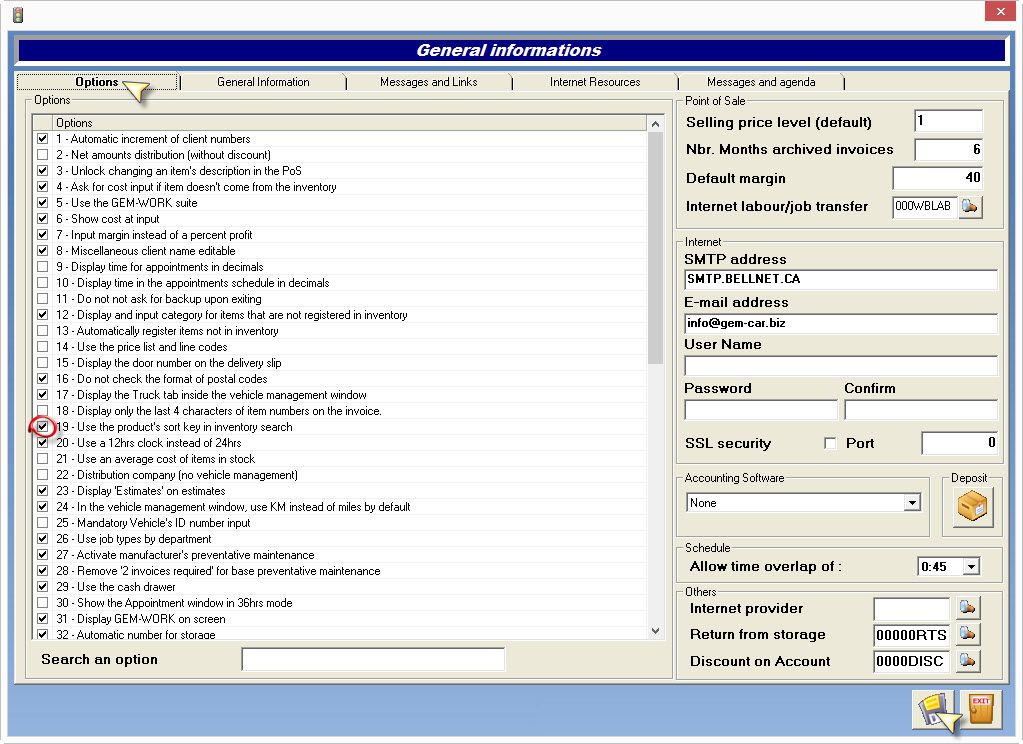
Task: Click the options list scrollbar thumb
Action: click(x=656, y=247)
